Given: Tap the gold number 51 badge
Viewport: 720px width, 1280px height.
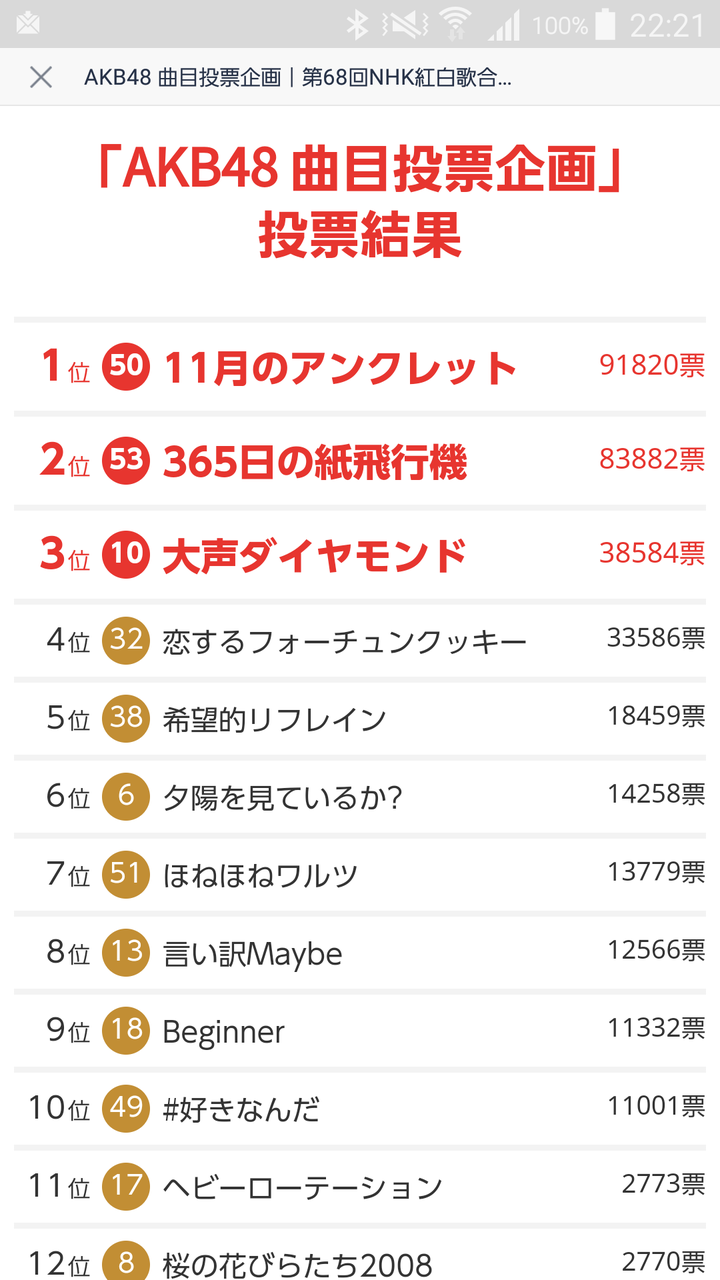Looking at the screenshot, I should pos(126,873).
